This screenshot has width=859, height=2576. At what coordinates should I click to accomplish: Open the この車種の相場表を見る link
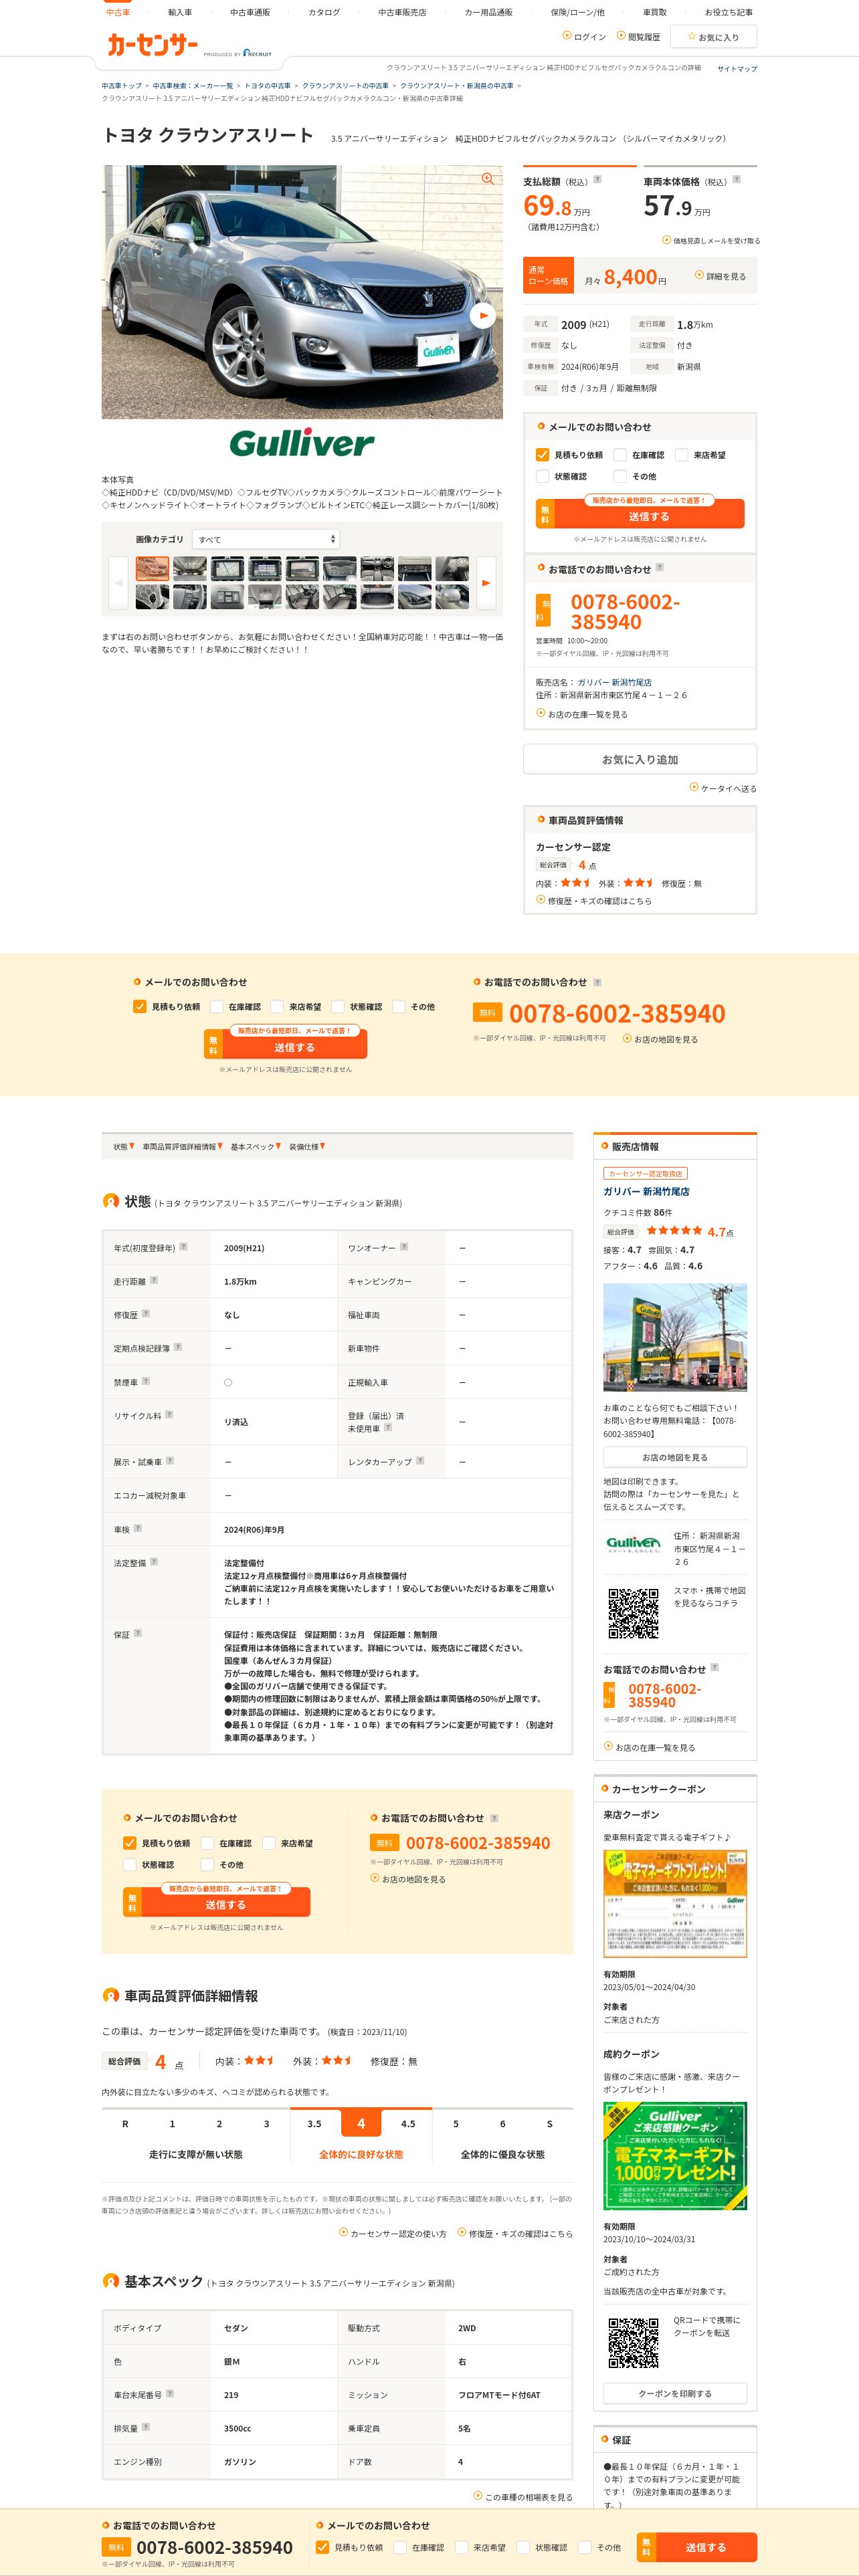tap(523, 2496)
